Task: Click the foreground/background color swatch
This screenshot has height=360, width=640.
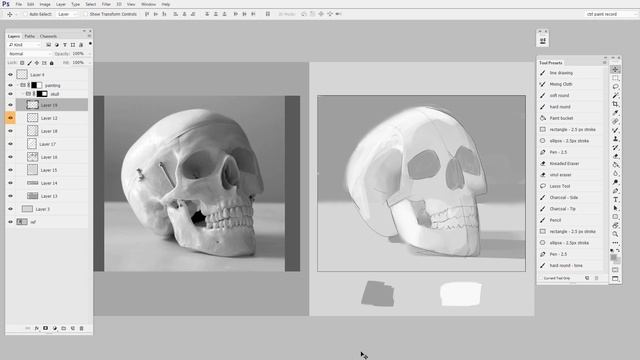Action: (x=615, y=259)
